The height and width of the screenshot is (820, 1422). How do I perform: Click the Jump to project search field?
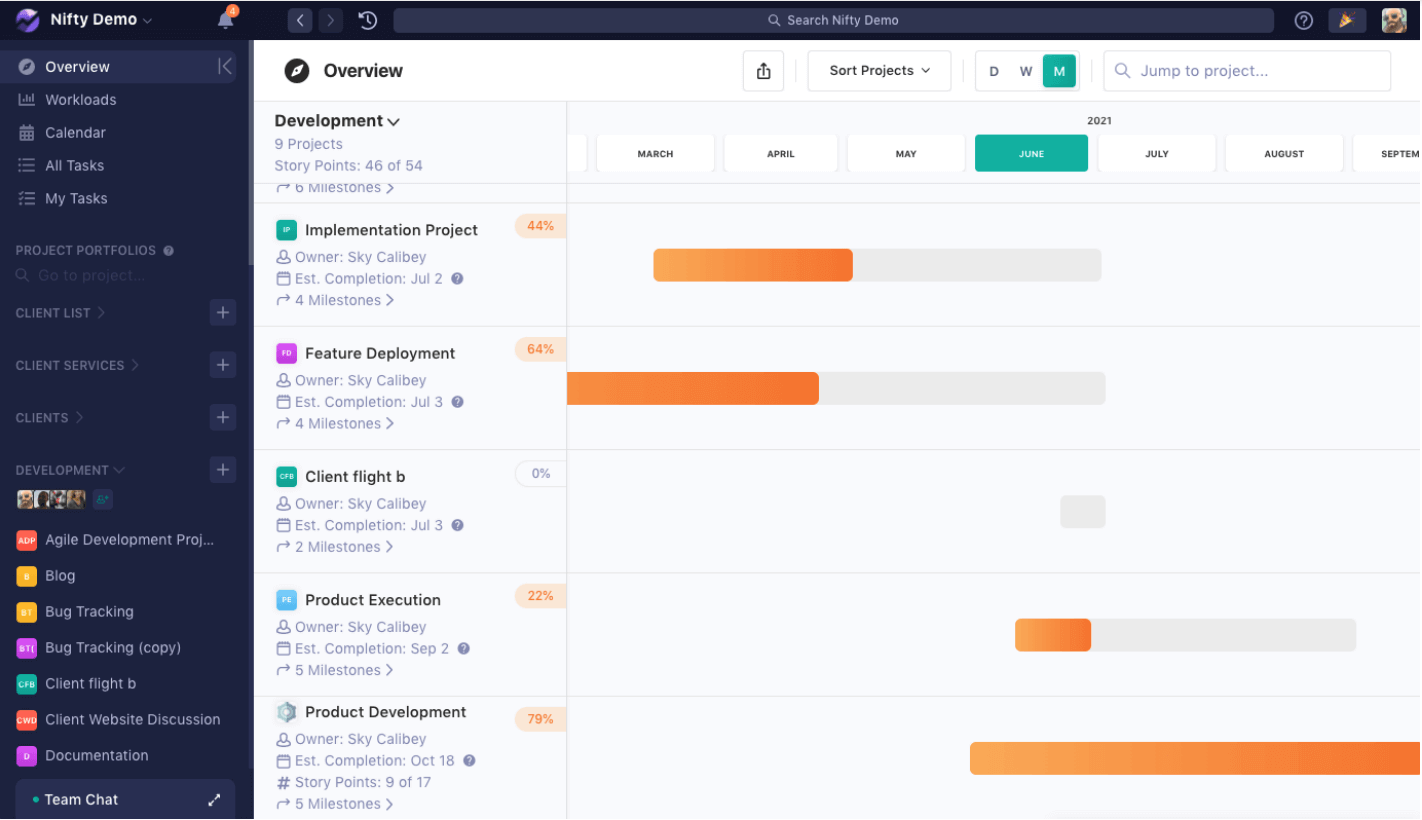pos(1246,70)
